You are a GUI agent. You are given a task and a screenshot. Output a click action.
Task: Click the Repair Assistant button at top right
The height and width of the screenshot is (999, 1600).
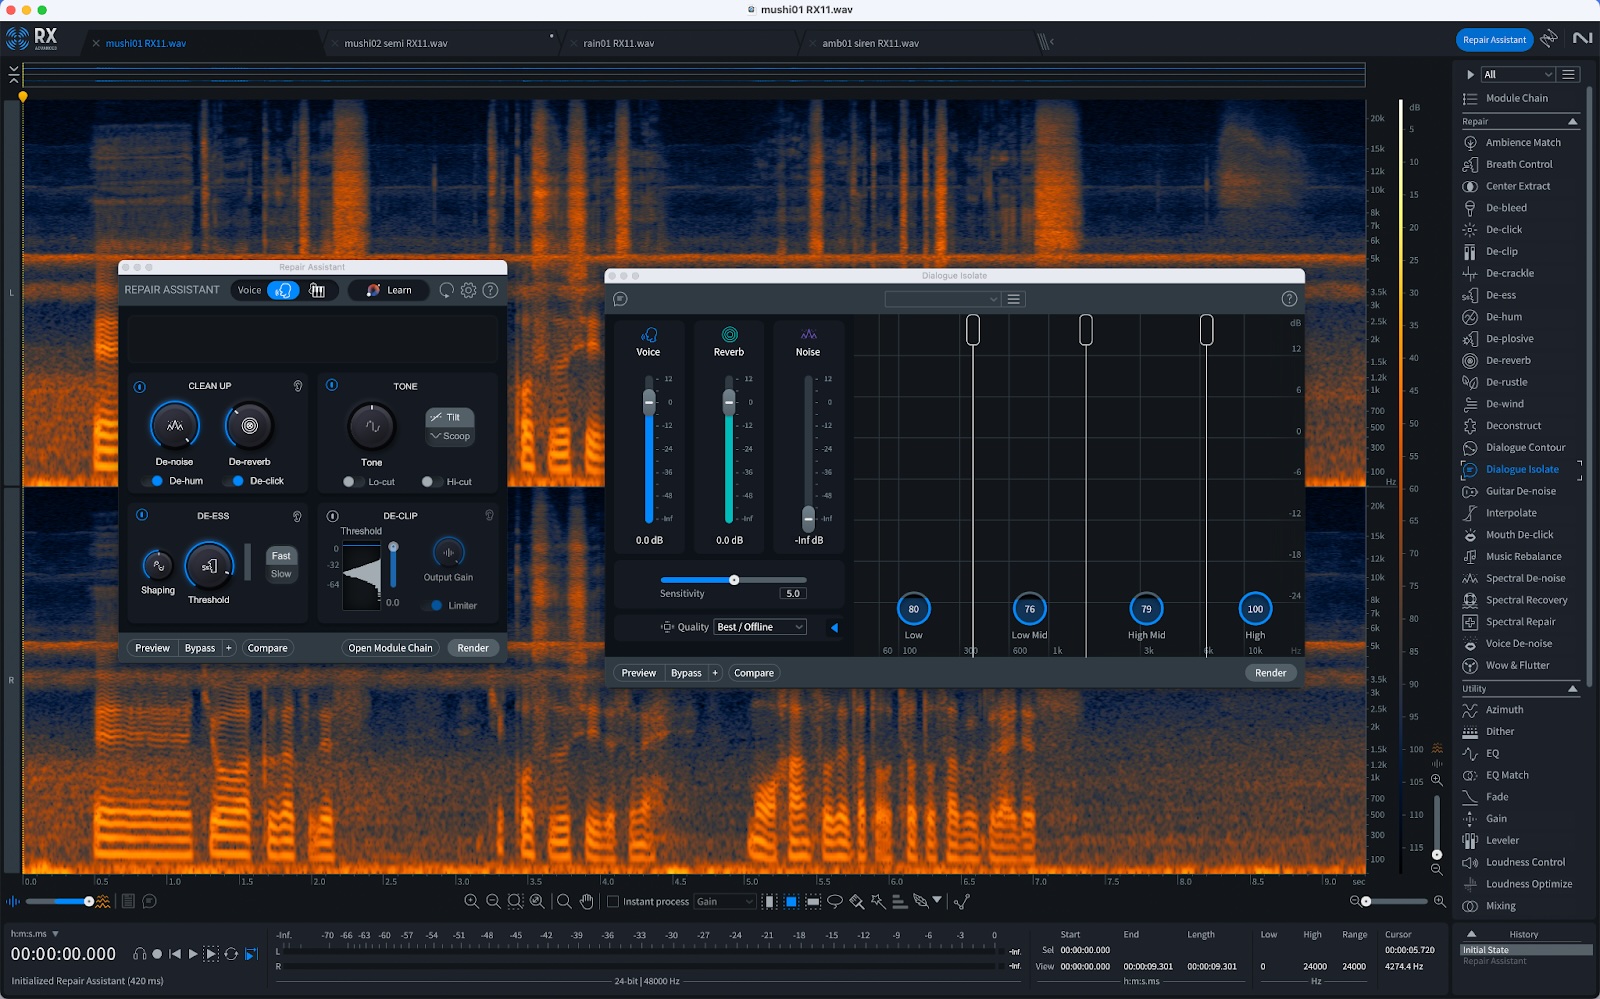1494,40
